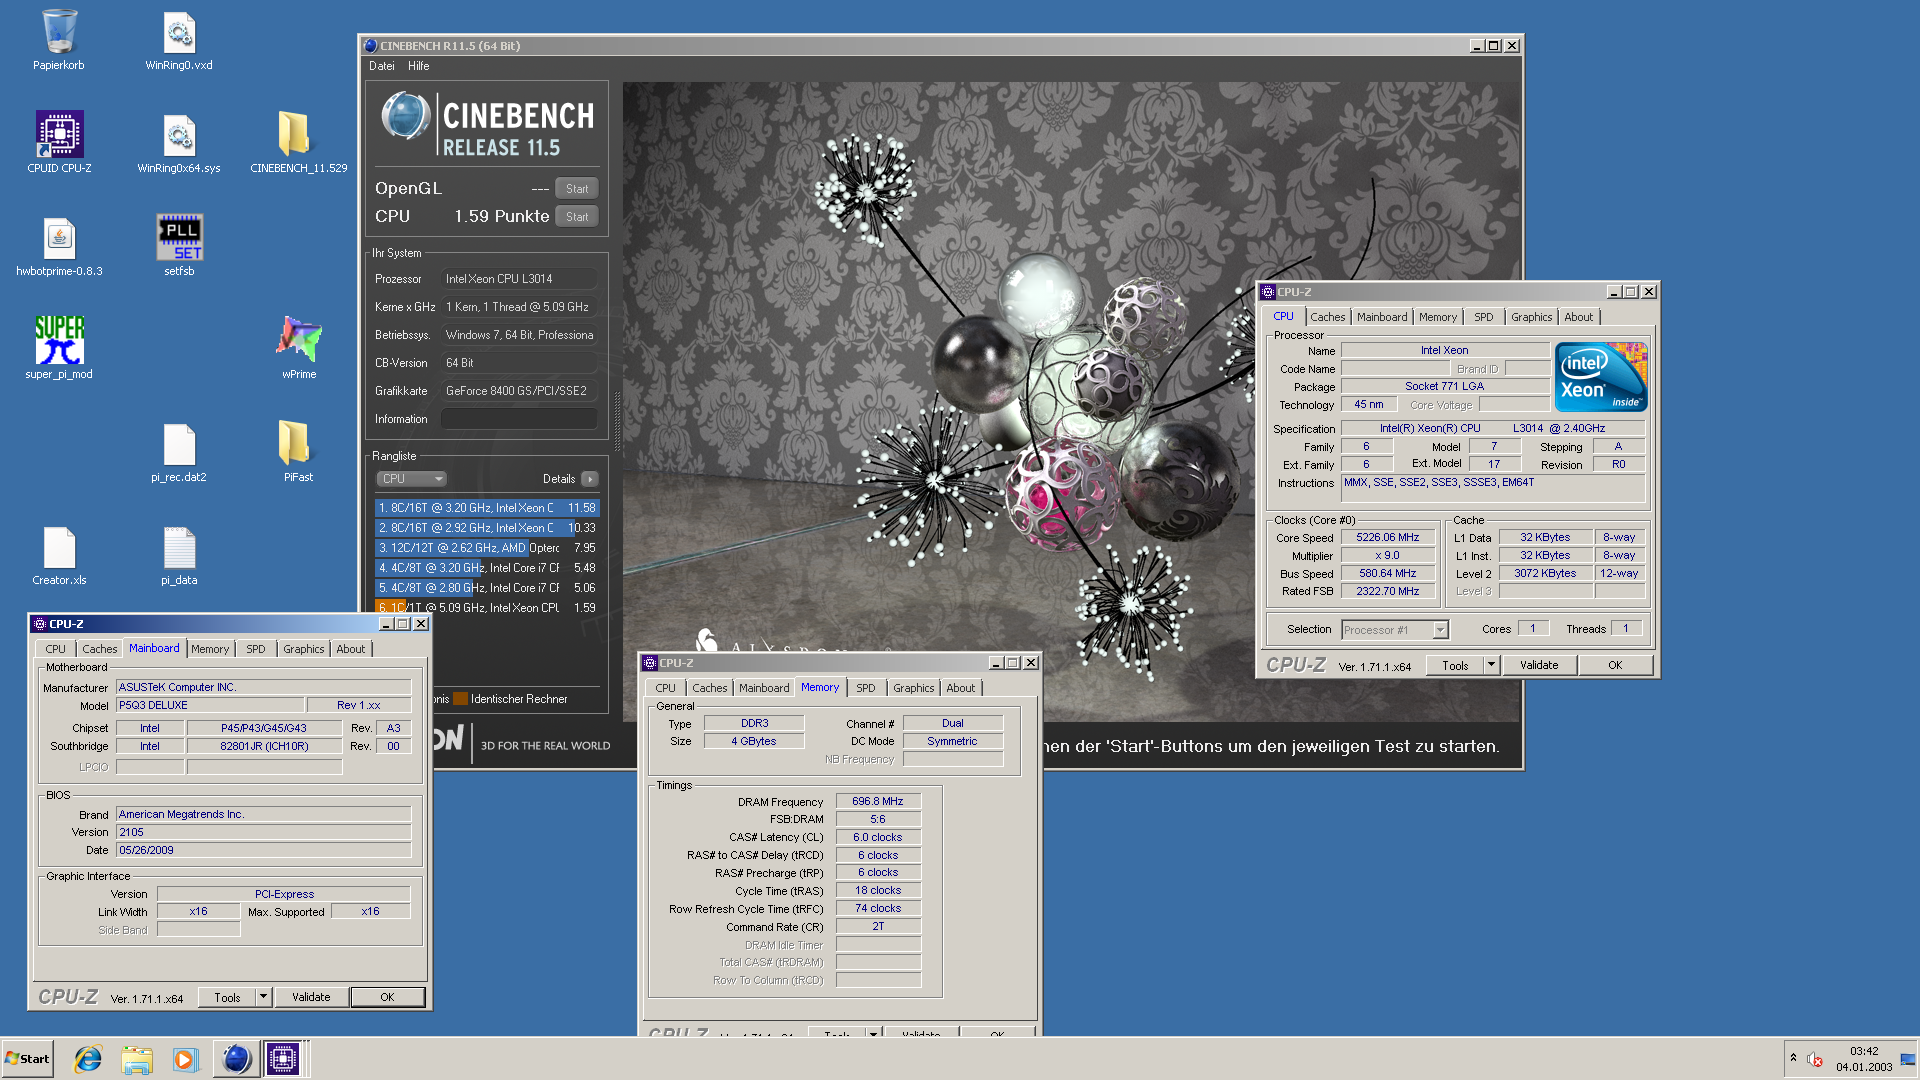
Task: Open Windows Explorer from the taskbar
Action: pos(137,1059)
